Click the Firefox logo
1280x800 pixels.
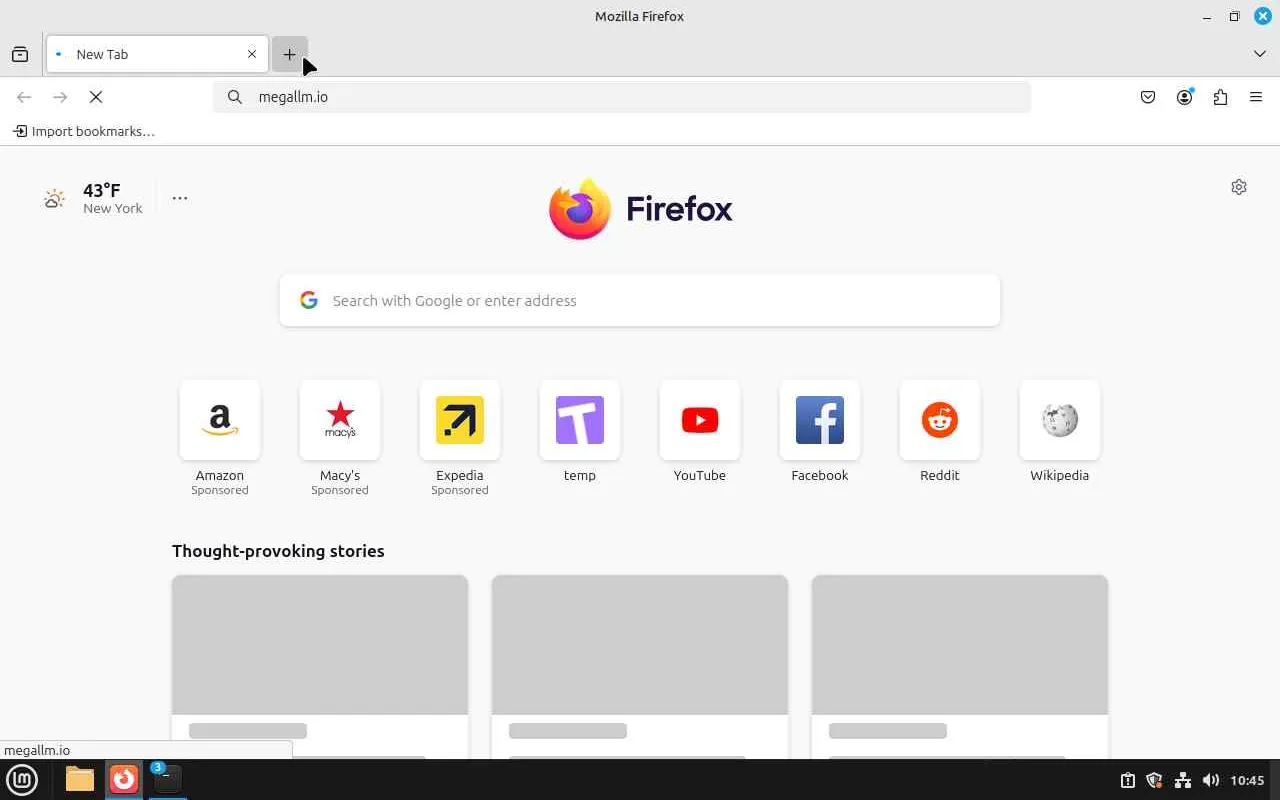(x=640, y=209)
